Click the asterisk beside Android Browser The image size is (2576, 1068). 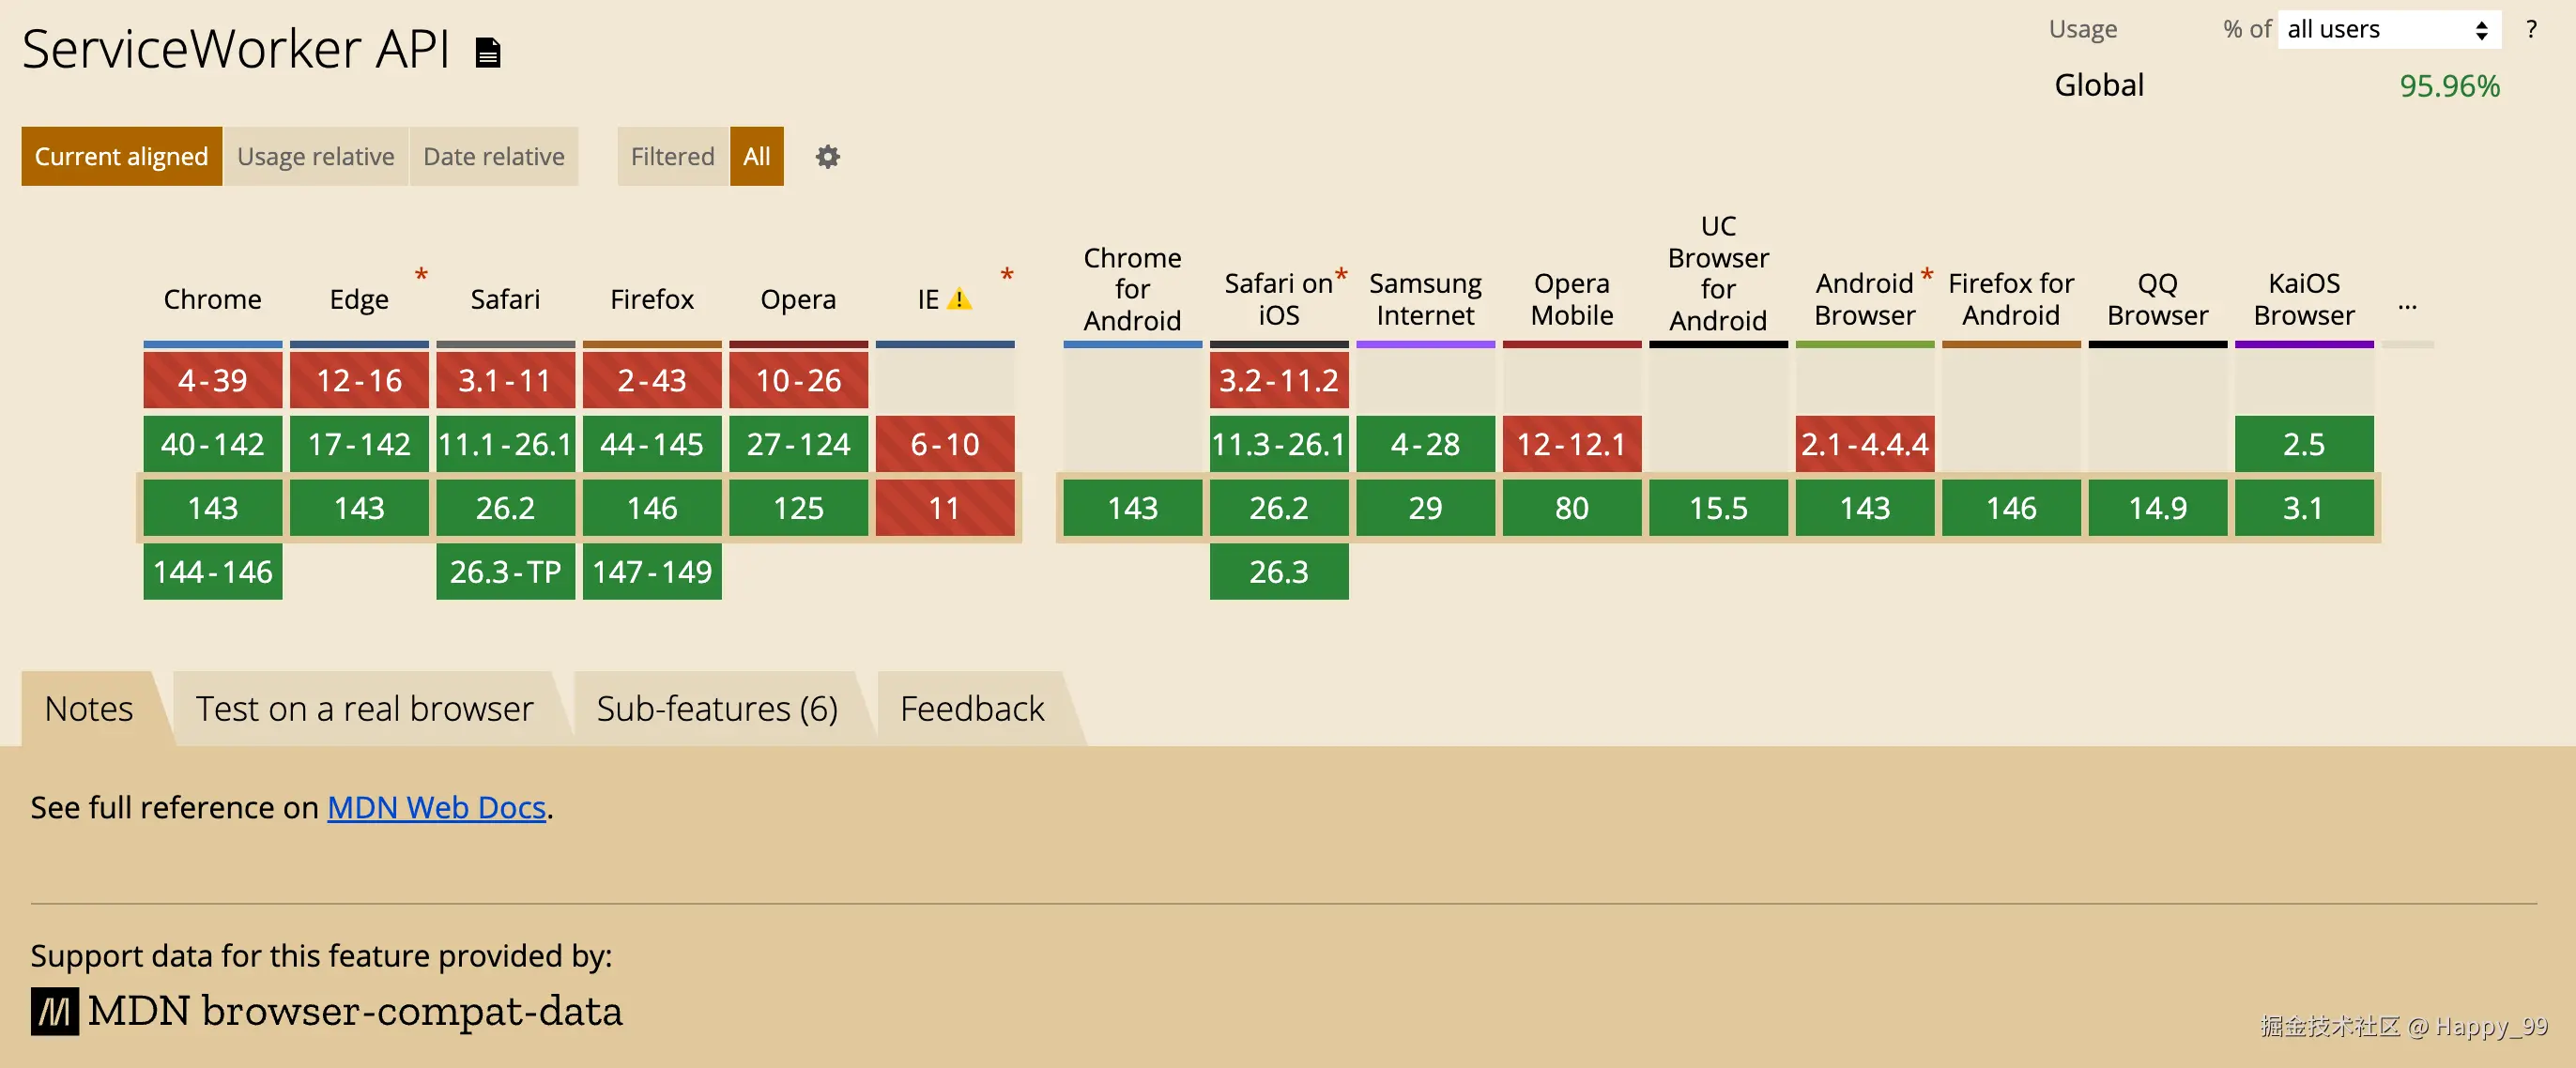pyautogui.click(x=1926, y=274)
